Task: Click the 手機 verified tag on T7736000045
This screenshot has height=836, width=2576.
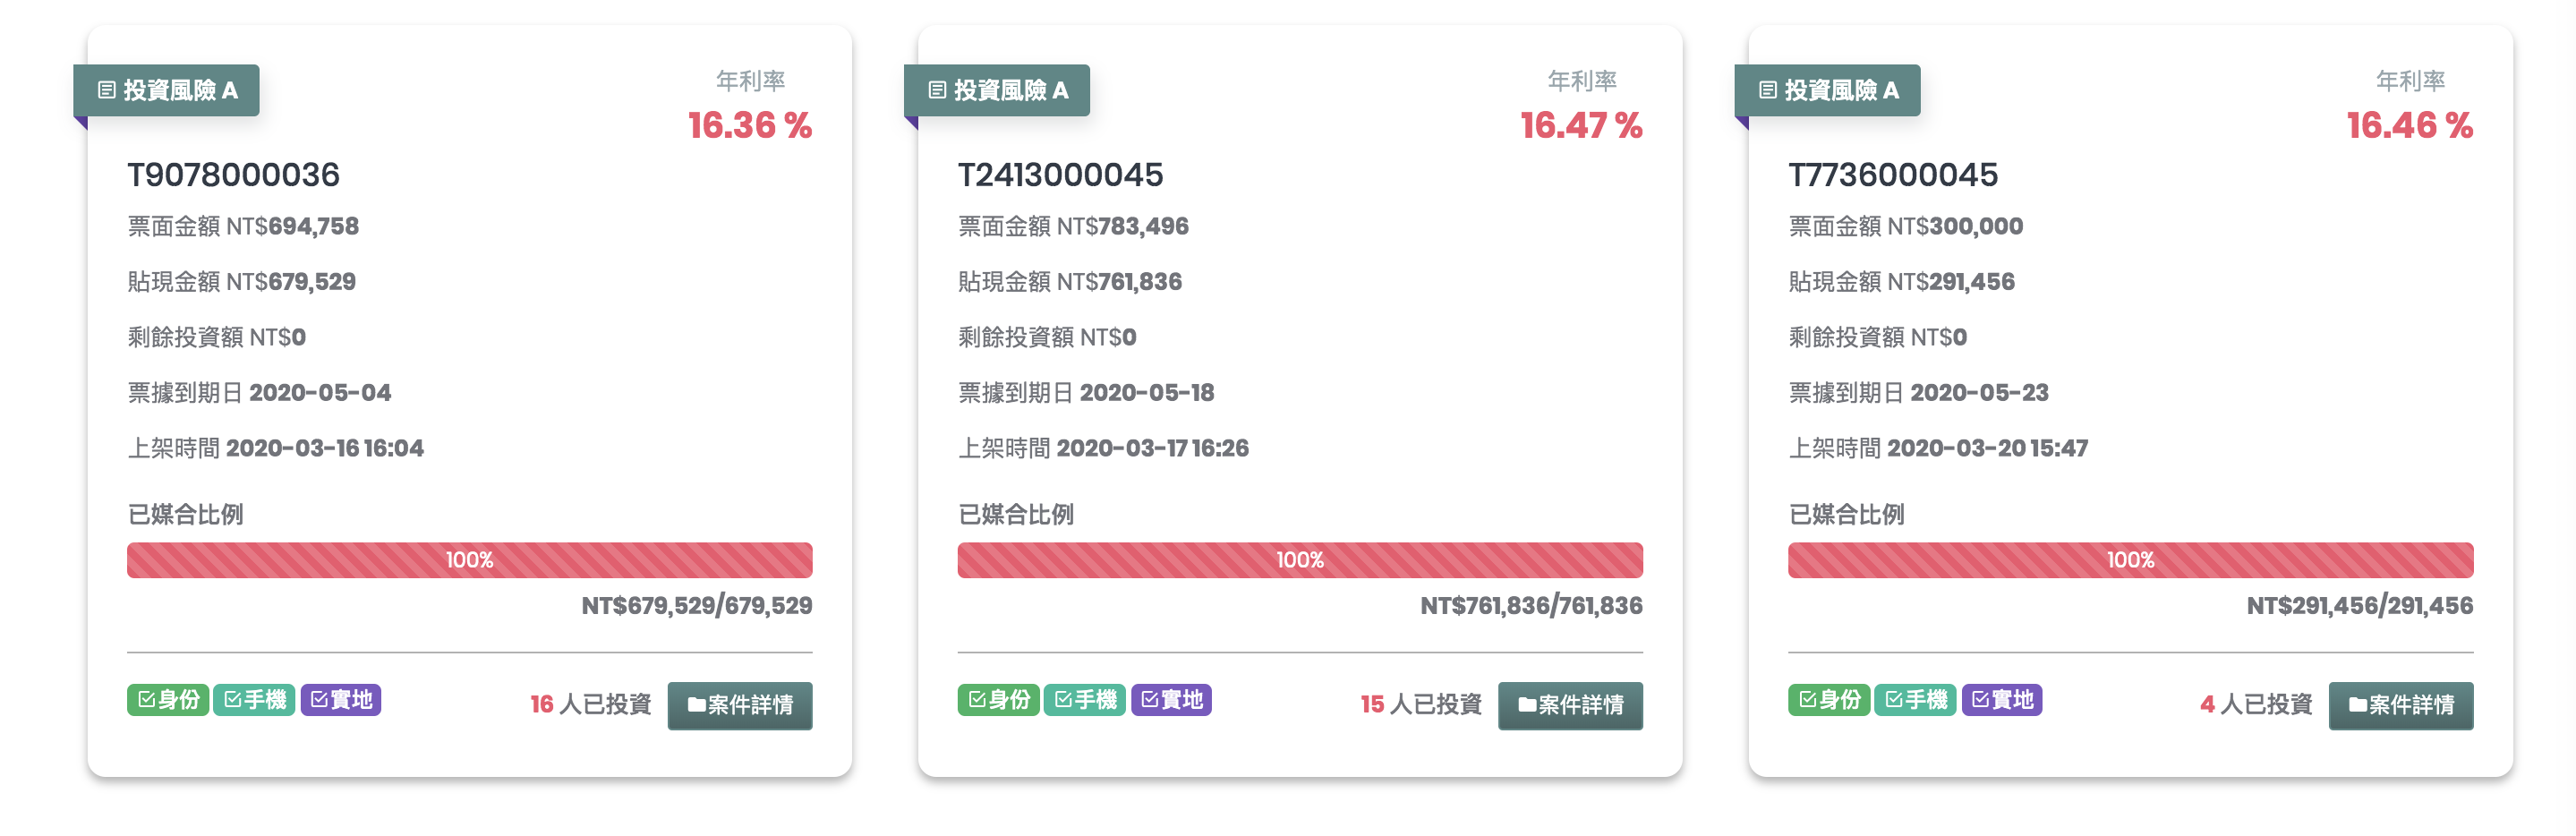Action: 1915,700
